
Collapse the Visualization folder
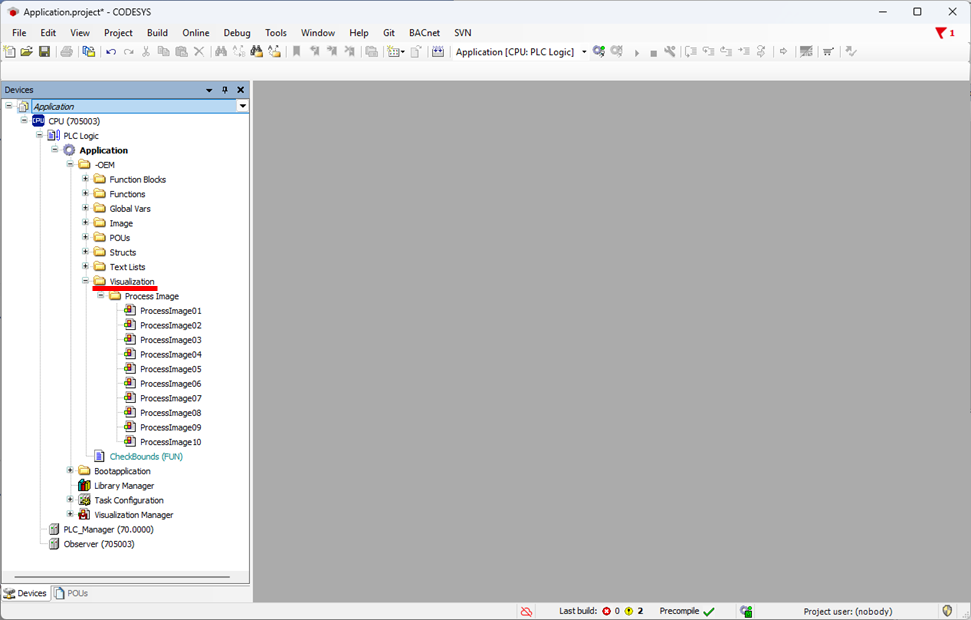pyautogui.click(x=86, y=281)
